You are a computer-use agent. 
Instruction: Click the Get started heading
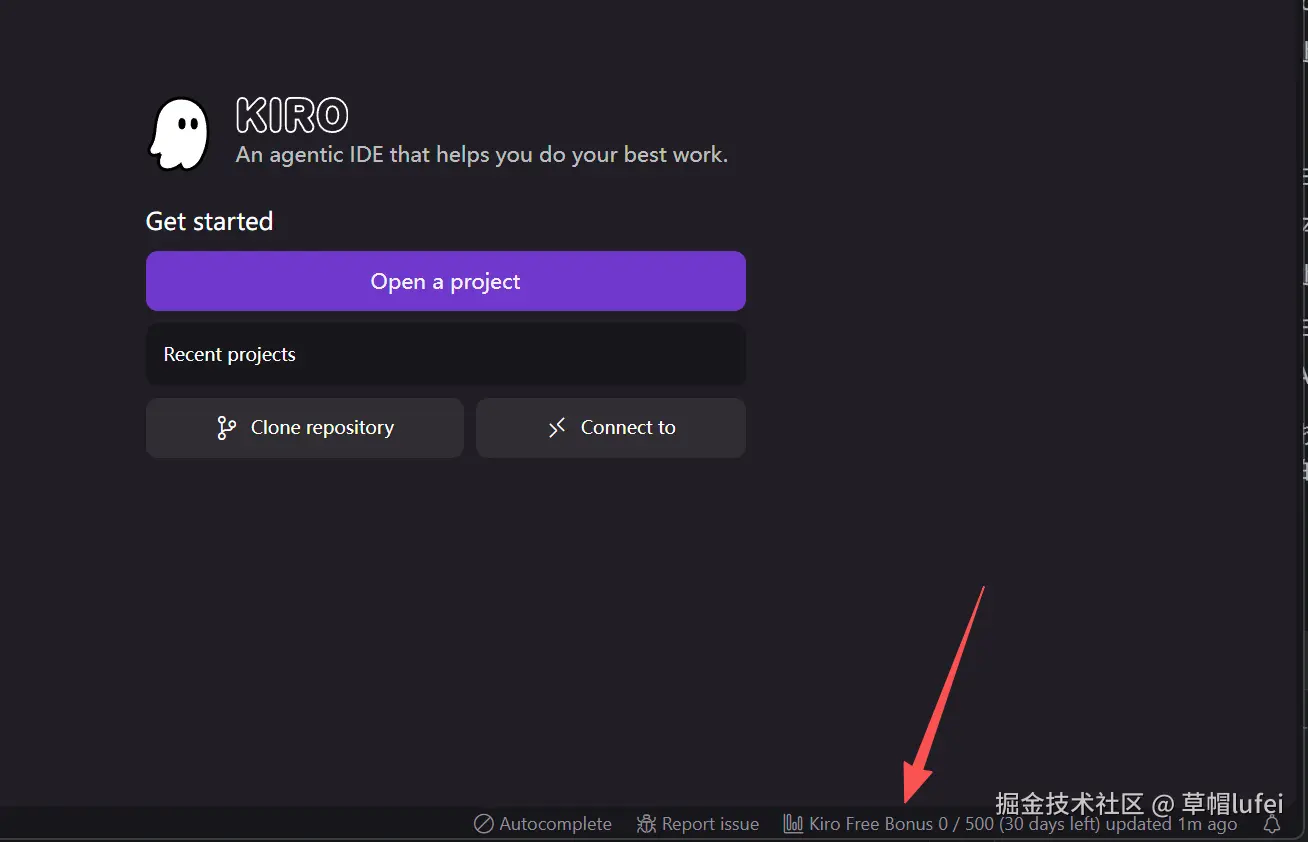pos(209,221)
